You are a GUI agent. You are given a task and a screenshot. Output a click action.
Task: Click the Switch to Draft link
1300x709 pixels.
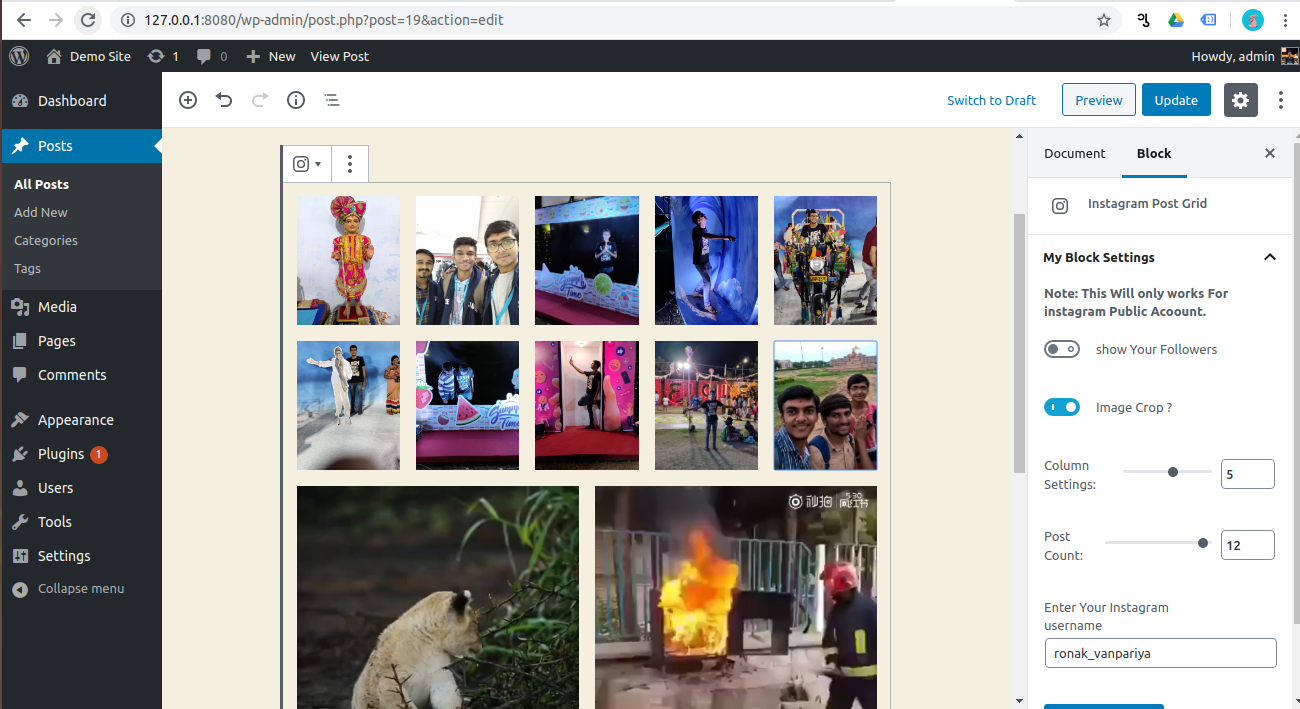click(x=991, y=100)
